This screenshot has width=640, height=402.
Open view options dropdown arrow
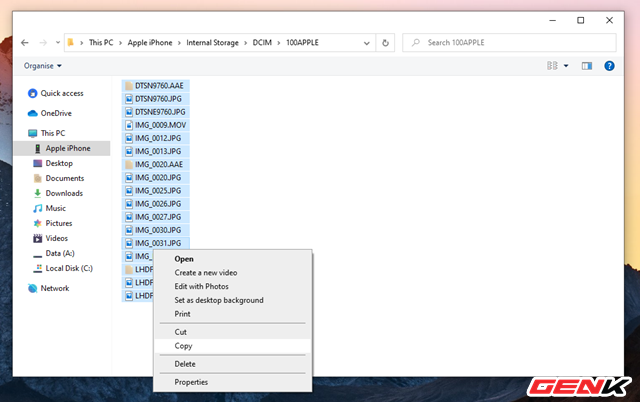click(x=567, y=66)
